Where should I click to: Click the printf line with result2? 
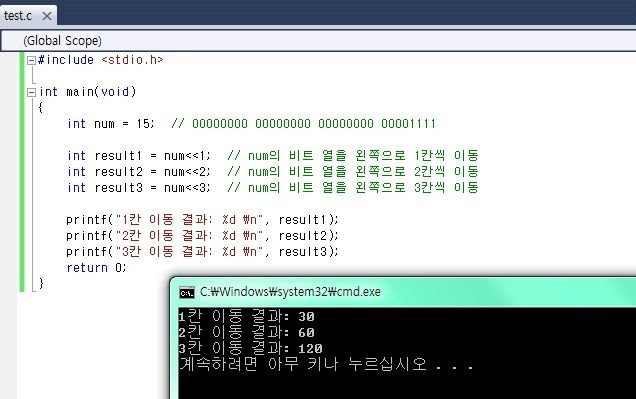(x=202, y=236)
